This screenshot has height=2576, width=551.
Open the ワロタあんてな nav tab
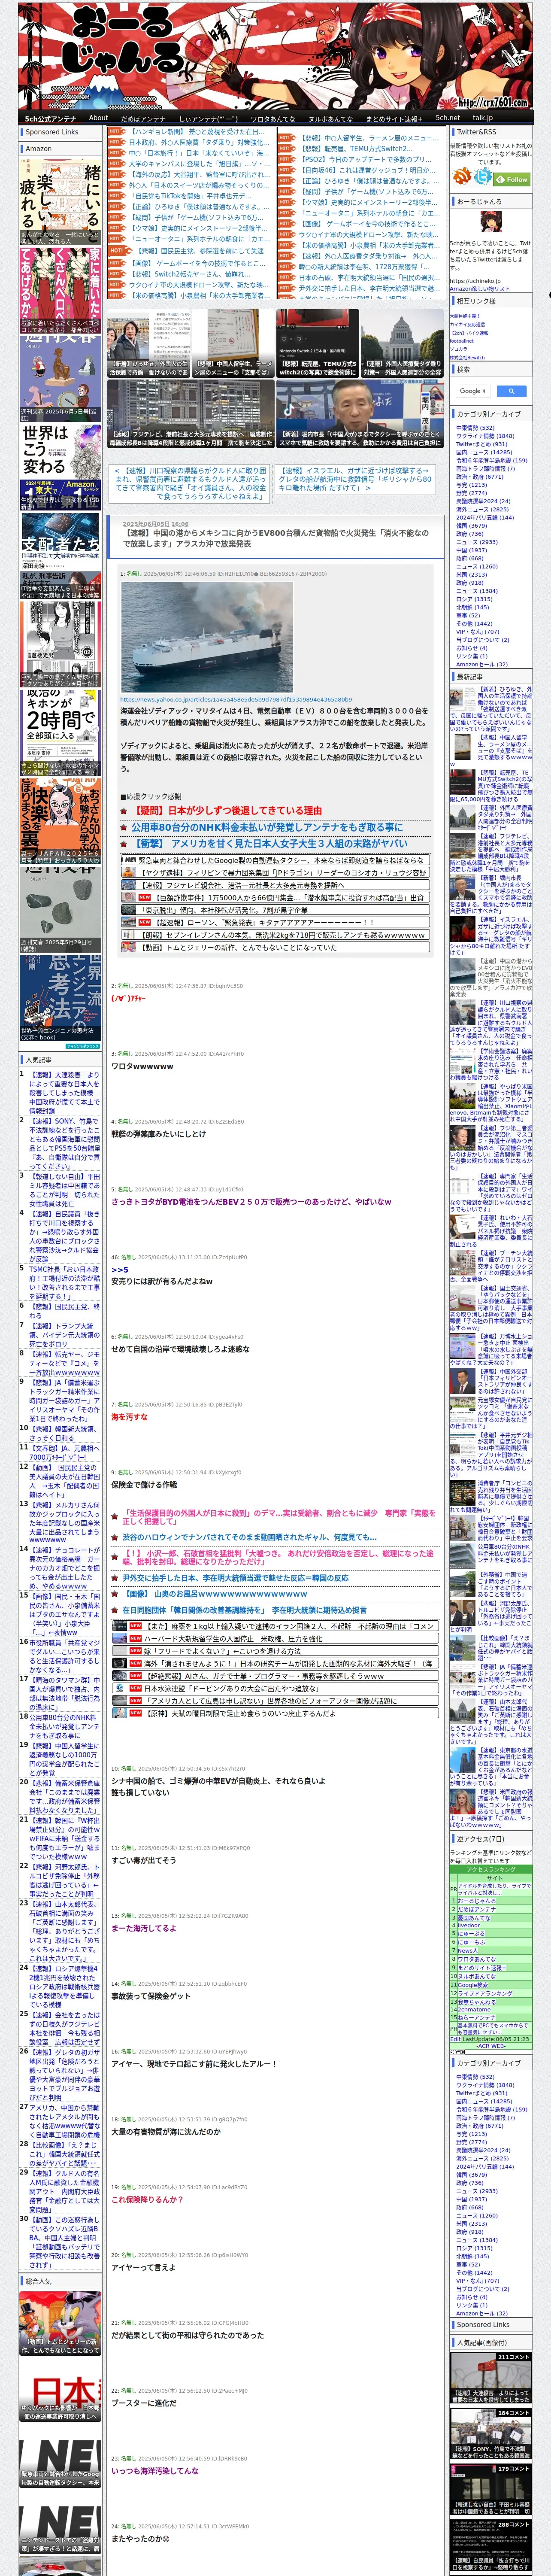(x=273, y=118)
